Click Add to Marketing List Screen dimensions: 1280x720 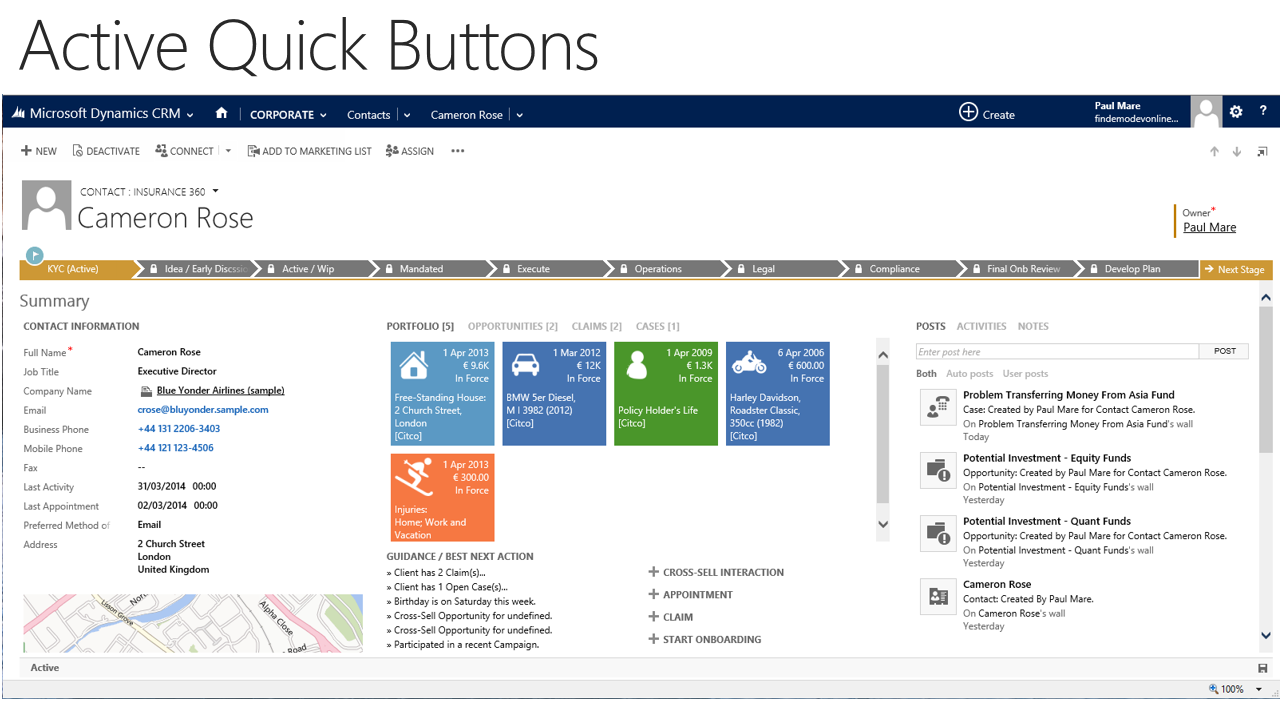coord(309,151)
